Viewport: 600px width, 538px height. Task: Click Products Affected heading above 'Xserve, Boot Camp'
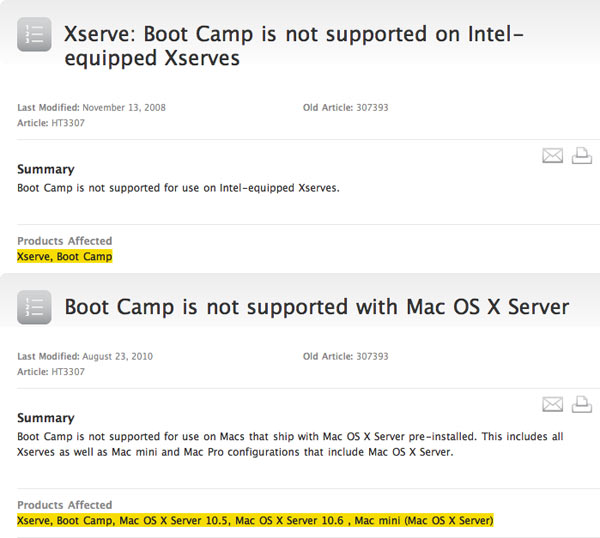point(64,241)
